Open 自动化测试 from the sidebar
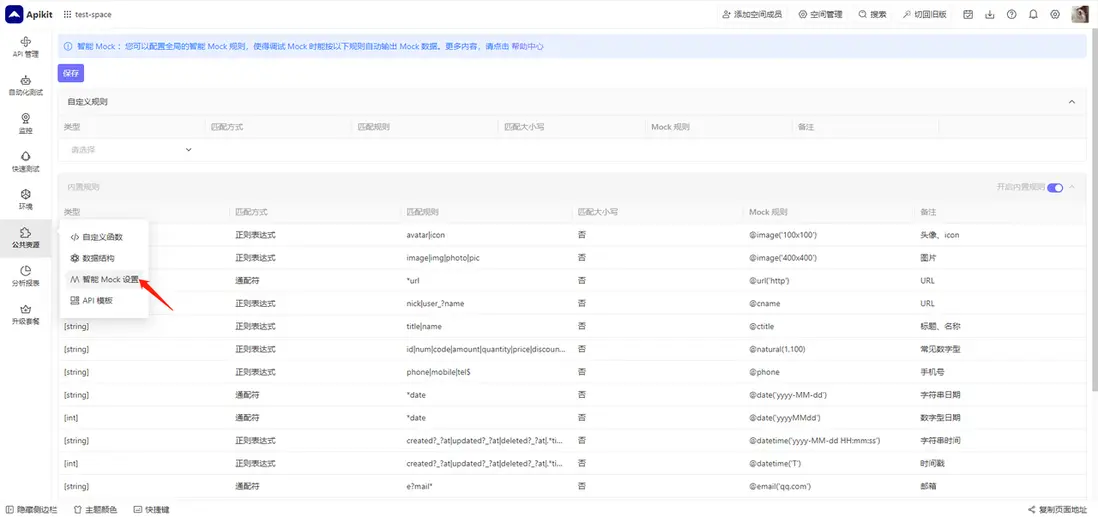This screenshot has height=517, width=1098. 25,85
